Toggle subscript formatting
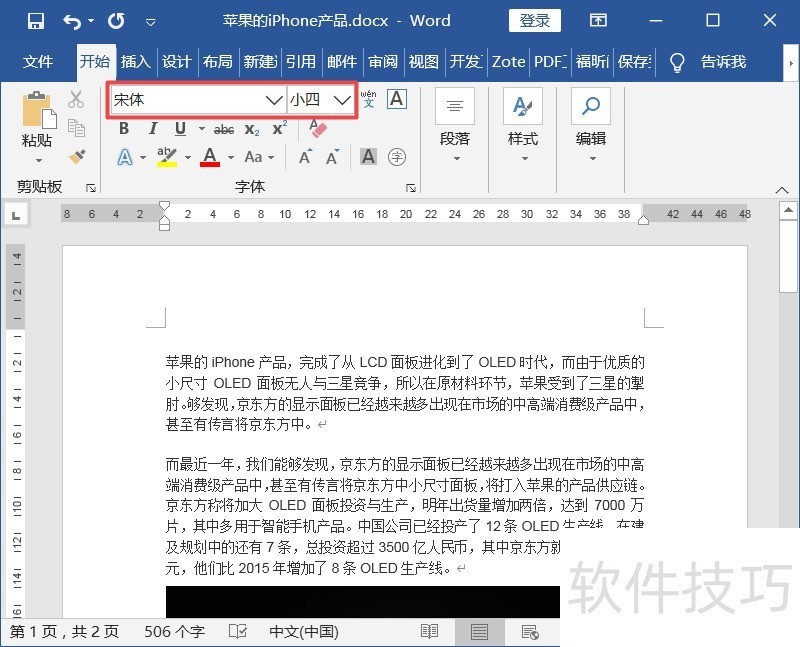 click(252, 129)
